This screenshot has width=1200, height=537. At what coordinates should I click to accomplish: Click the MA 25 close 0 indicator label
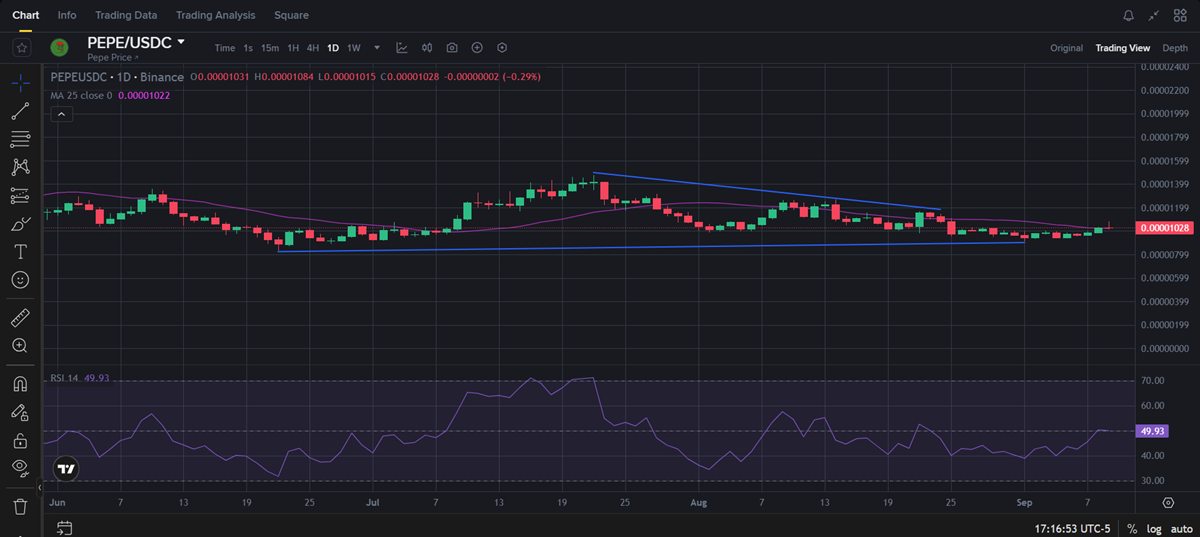click(x=82, y=95)
